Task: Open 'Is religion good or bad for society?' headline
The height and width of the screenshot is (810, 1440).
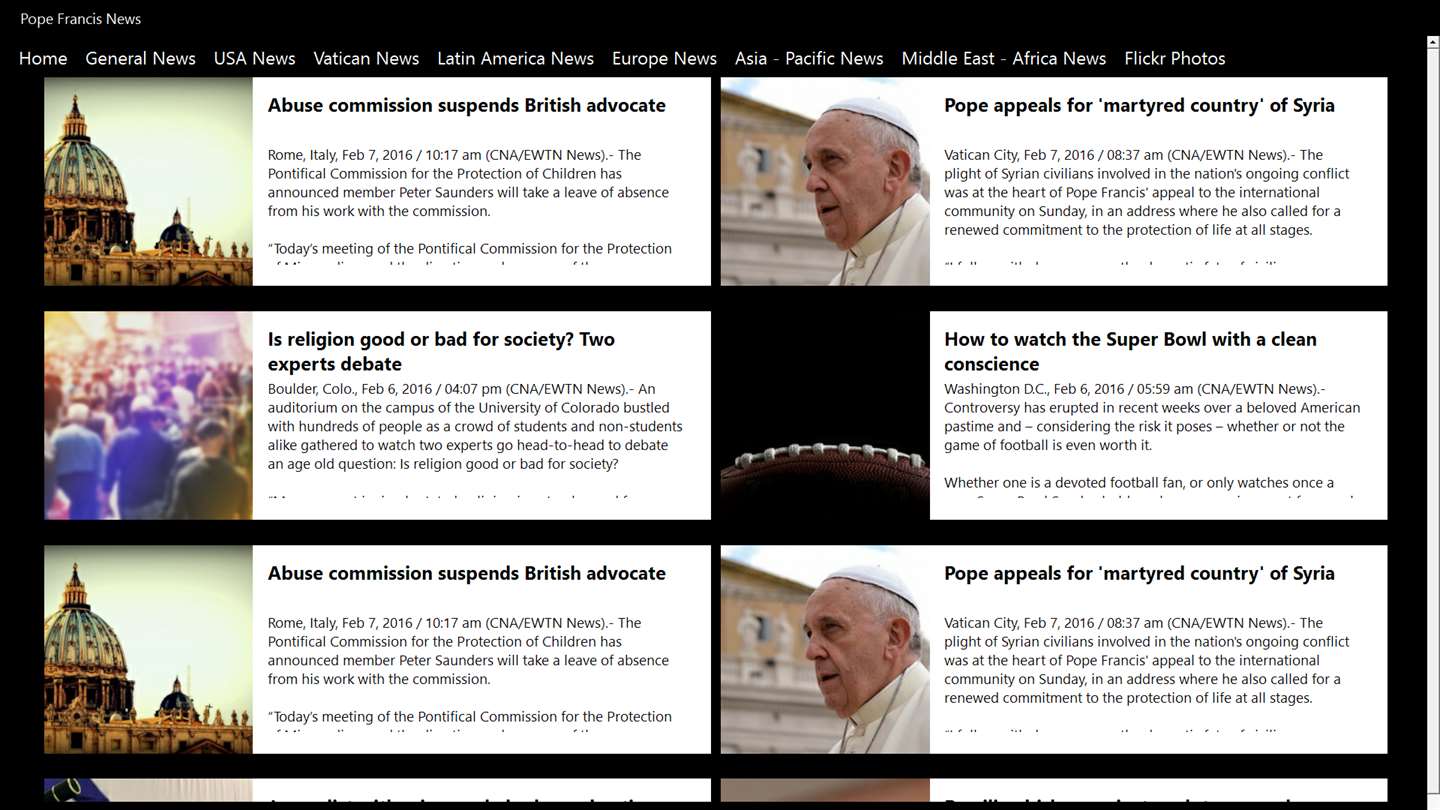Action: 441,351
